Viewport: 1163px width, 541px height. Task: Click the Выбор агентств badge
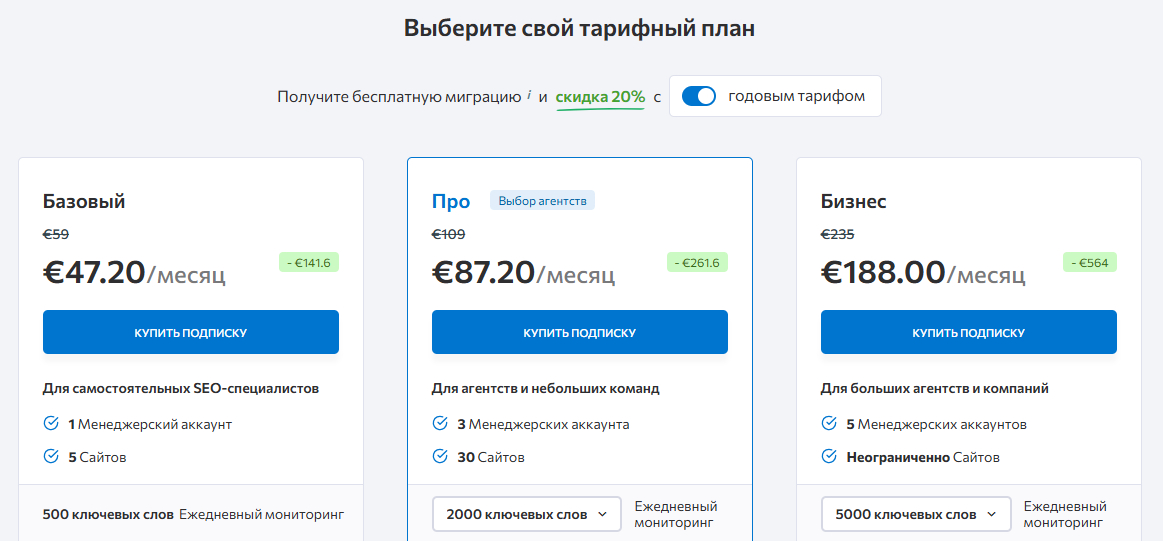click(x=542, y=201)
